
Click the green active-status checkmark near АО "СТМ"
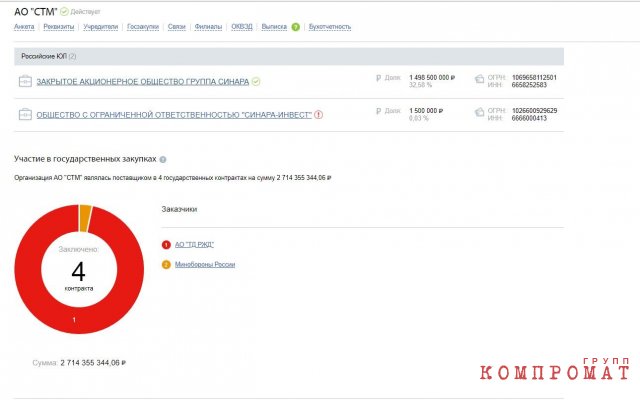pyautogui.click(x=64, y=11)
